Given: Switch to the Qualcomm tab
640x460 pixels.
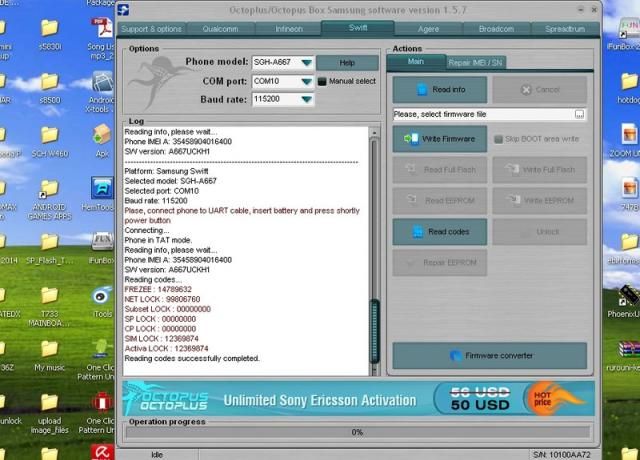Looking at the screenshot, I should [x=220, y=29].
